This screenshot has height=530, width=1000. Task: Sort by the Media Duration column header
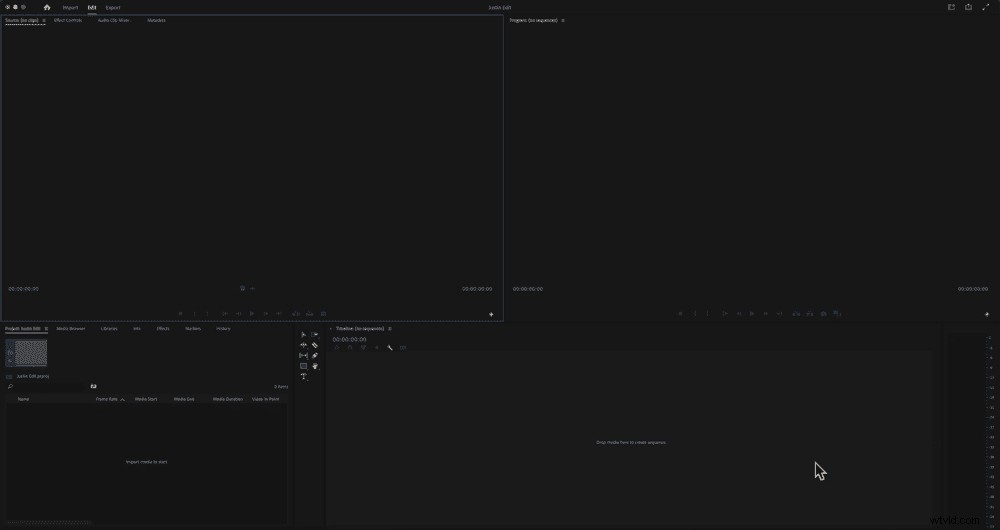228,399
